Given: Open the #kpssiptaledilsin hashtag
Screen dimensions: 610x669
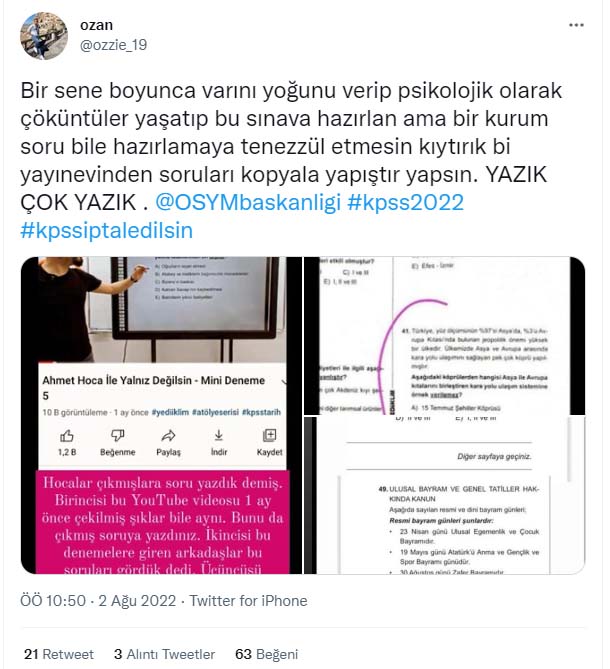Looking at the screenshot, I should click(x=107, y=230).
